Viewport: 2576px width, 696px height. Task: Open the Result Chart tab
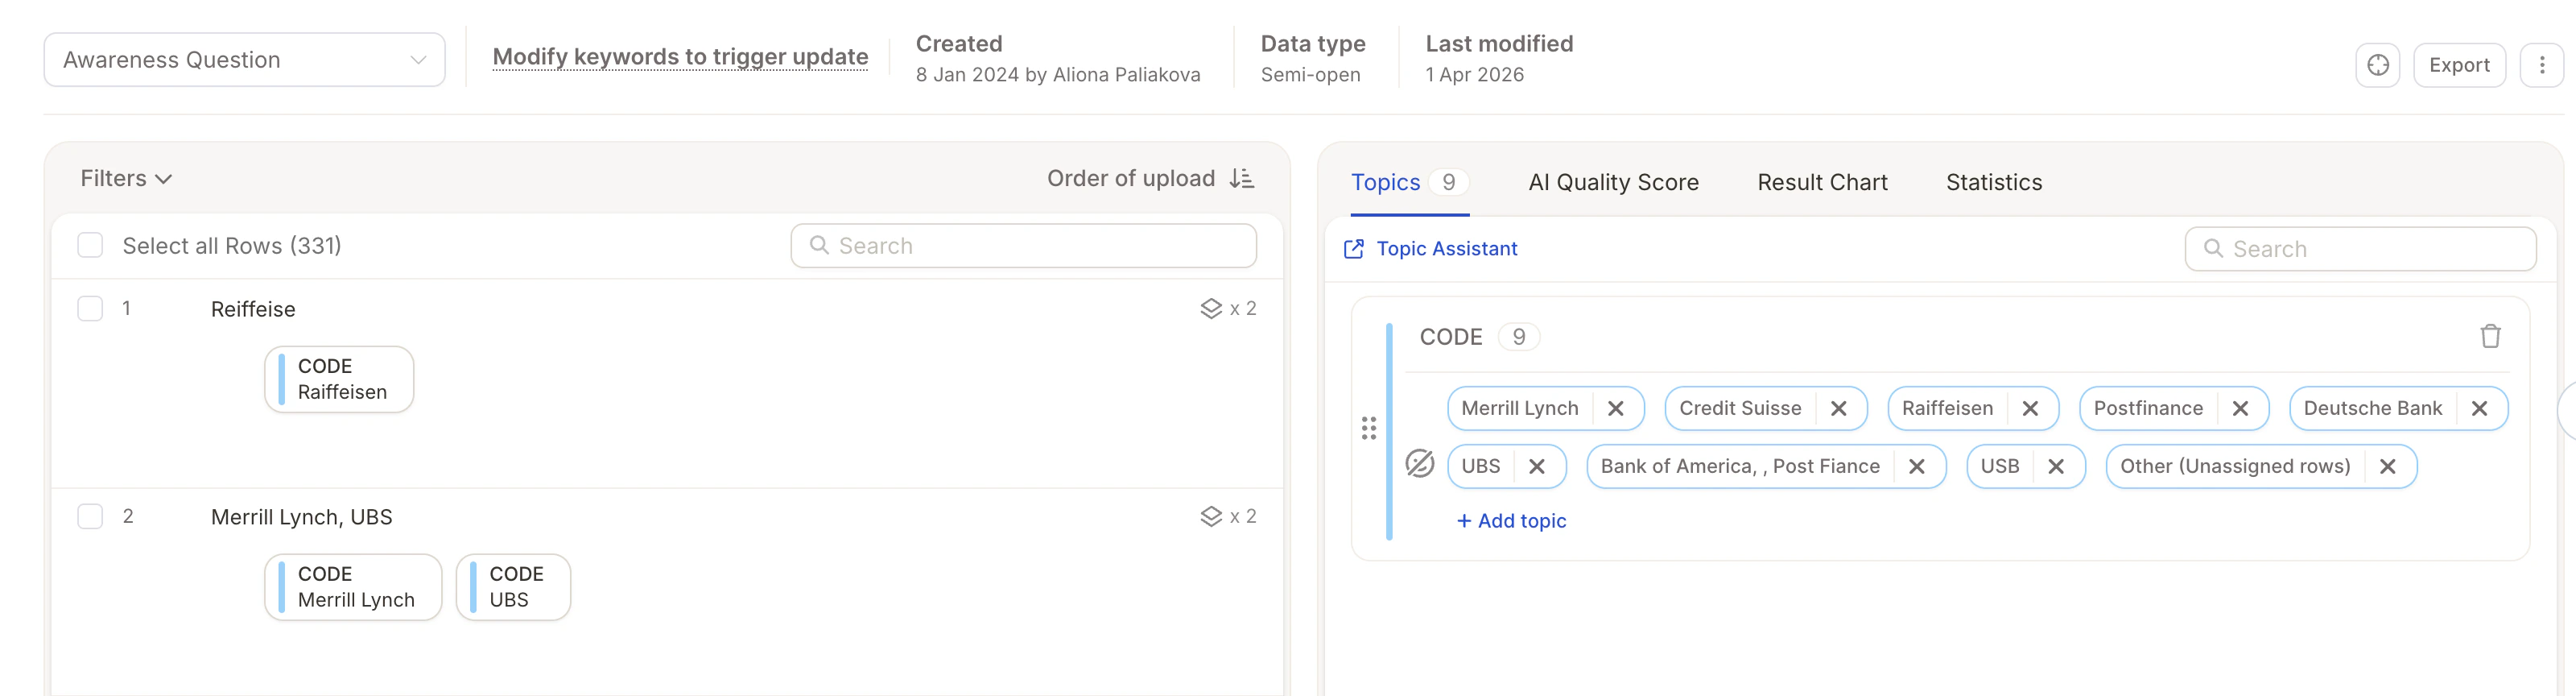coord(1822,182)
